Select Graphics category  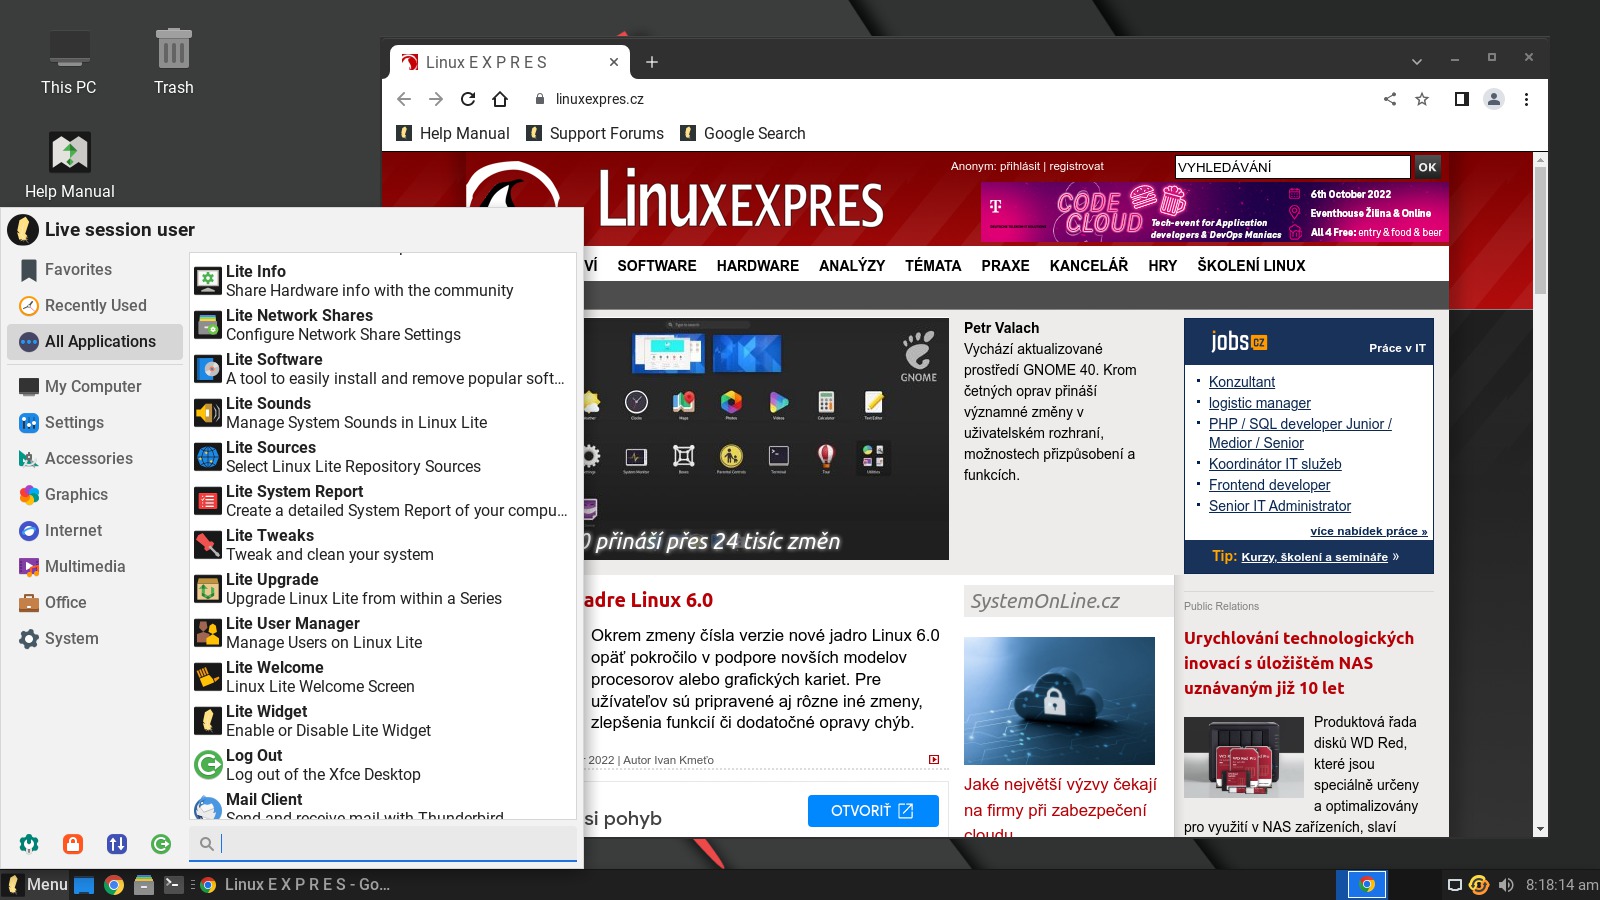(95, 495)
